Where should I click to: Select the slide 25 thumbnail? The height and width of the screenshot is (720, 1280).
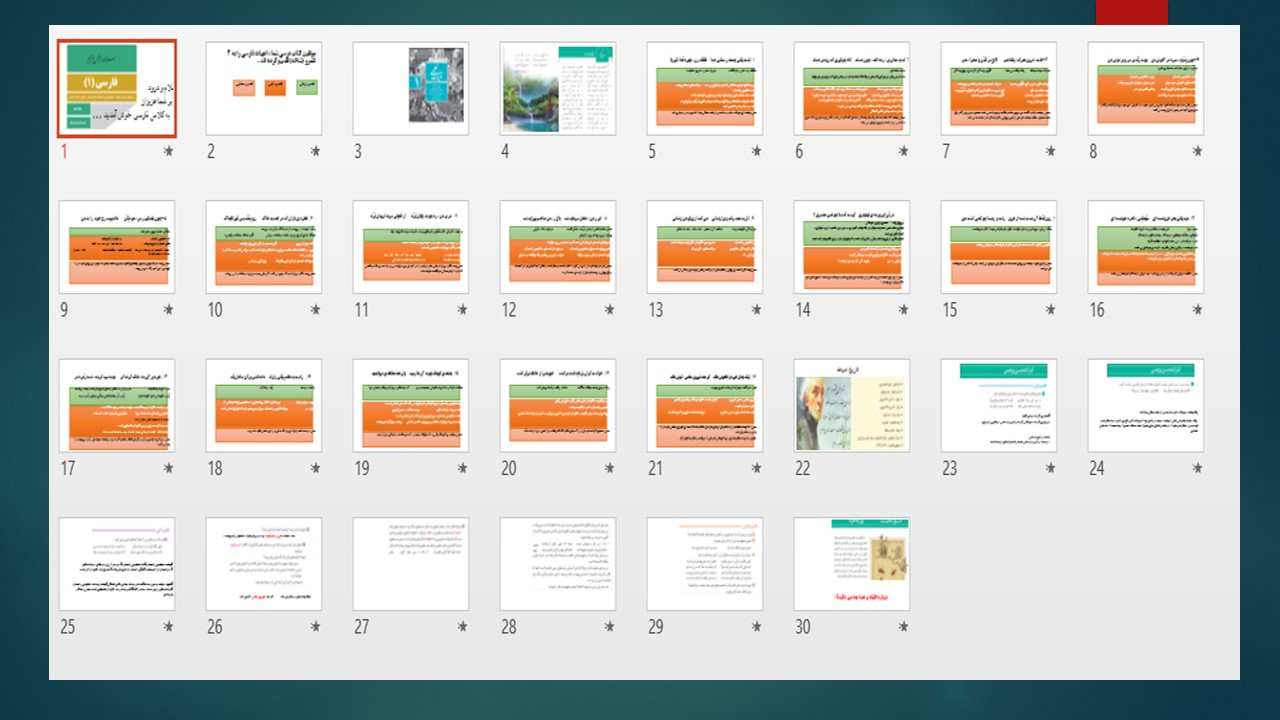(117, 564)
